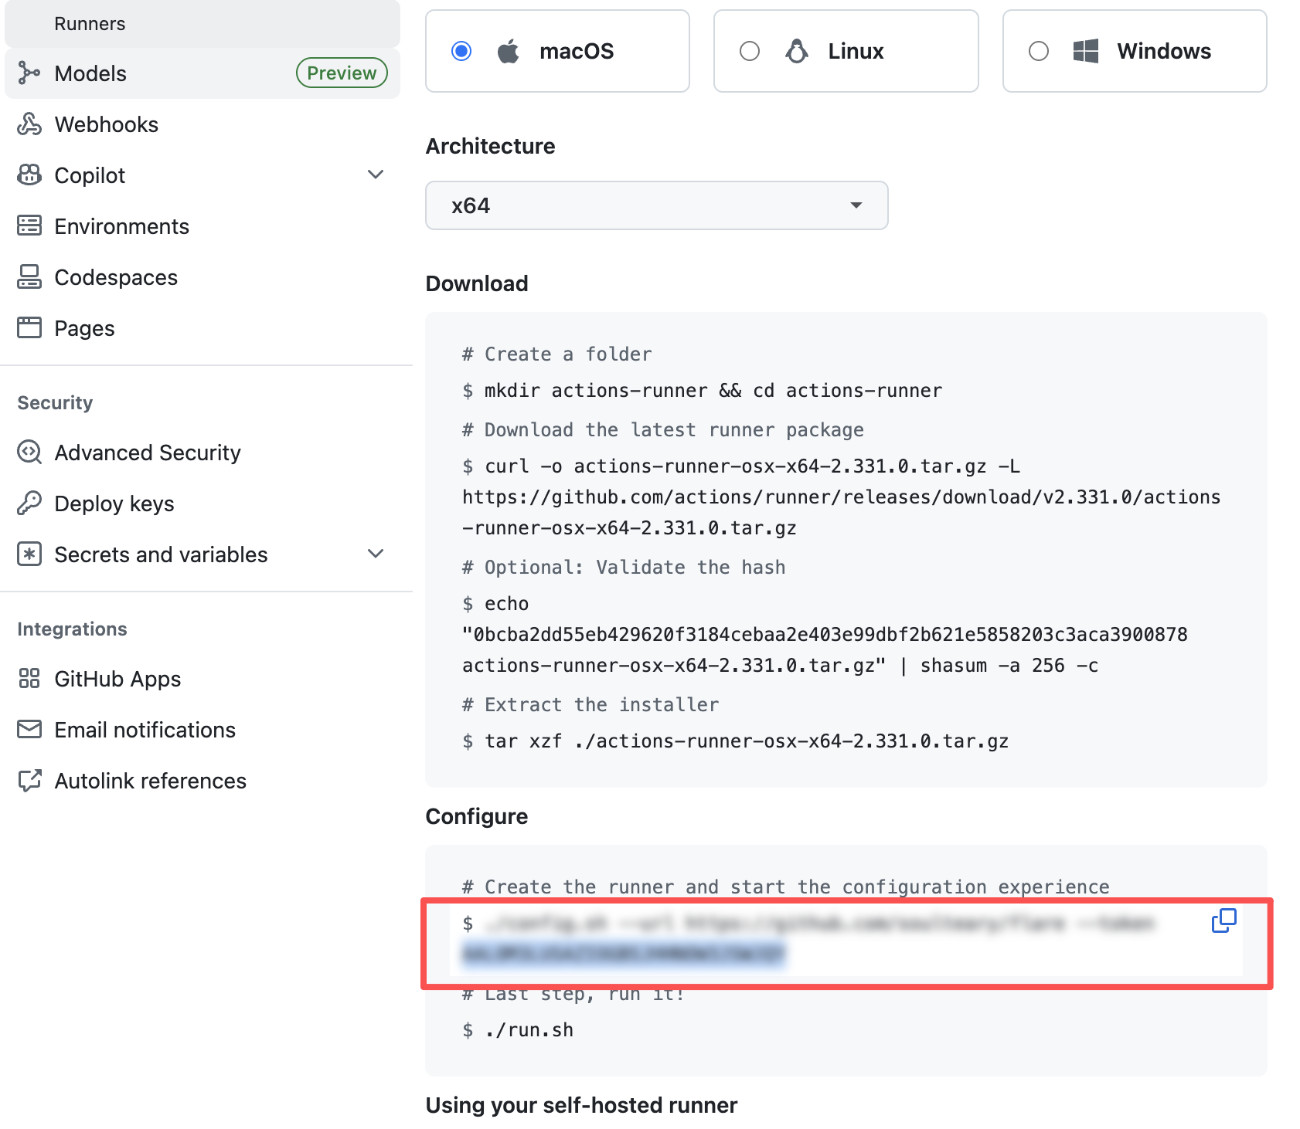Select the Windows radio button

1038,50
